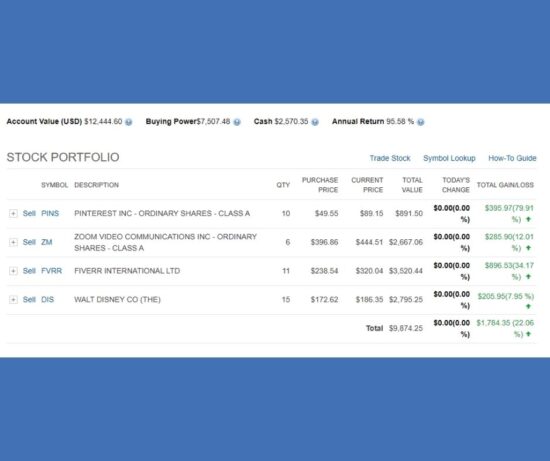Open the How-To Guide link
Screen dimensions: 550x461
512,158
